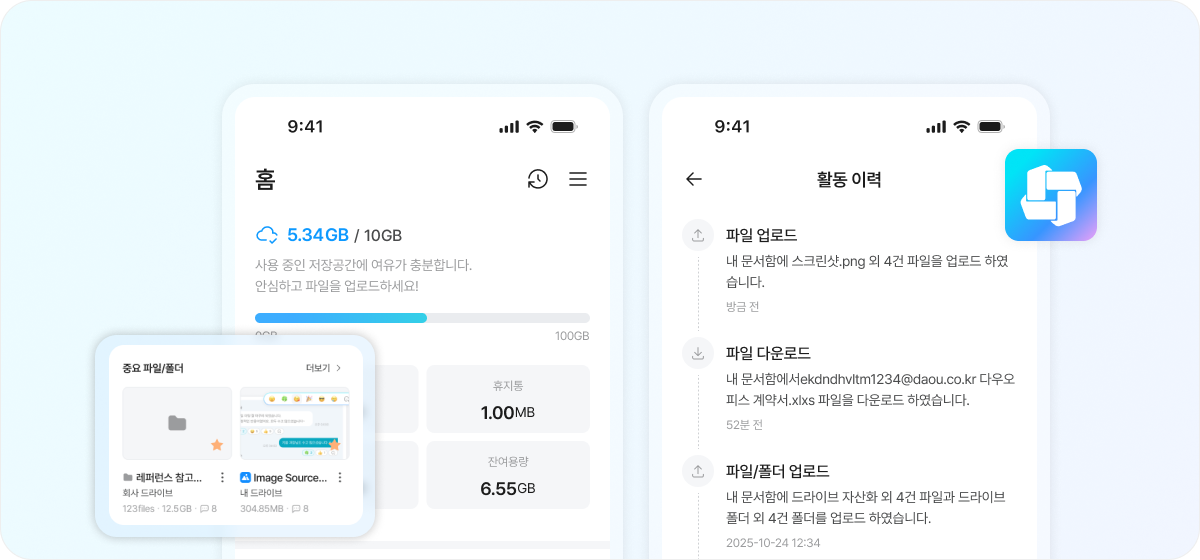The image size is (1200, 560).
Task: Click Wi-Fi icon in 활동 이력 phone status bar
Action: coord(962,127)
